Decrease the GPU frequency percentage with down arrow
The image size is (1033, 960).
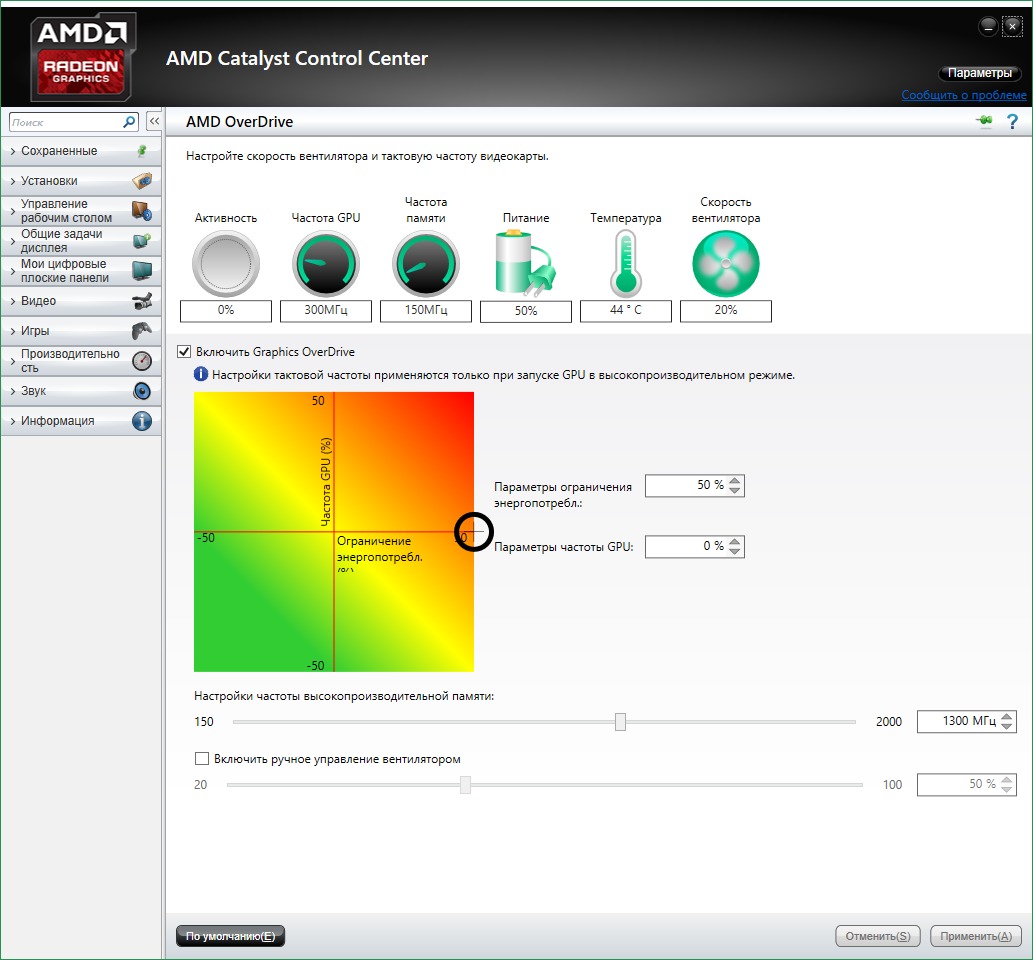(735, 551)
